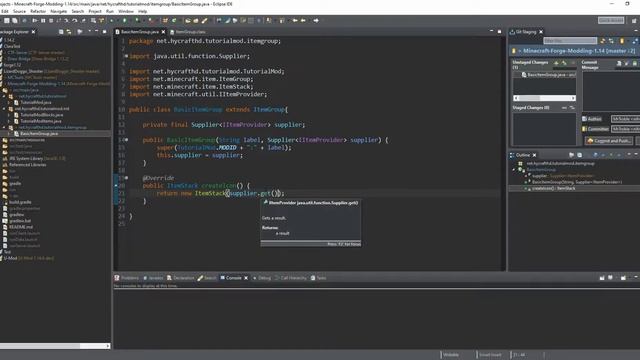Switch to BasicItemGroup.java editor tab
Viewport: 640px width, 360px height.
pyautogui.click(x=140, y=32)
